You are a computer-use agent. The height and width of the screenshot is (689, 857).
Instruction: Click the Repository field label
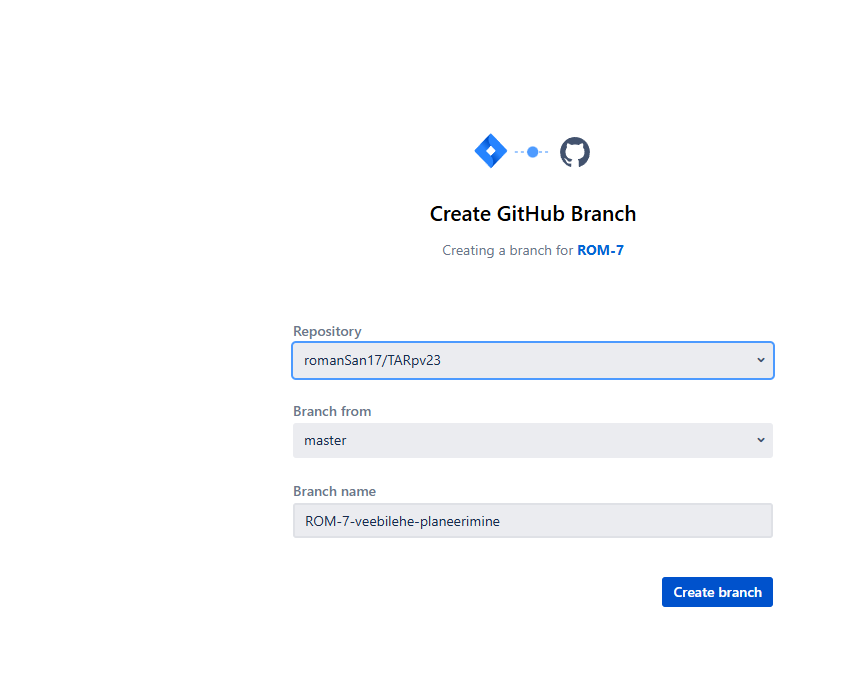[x=327, y=331]
